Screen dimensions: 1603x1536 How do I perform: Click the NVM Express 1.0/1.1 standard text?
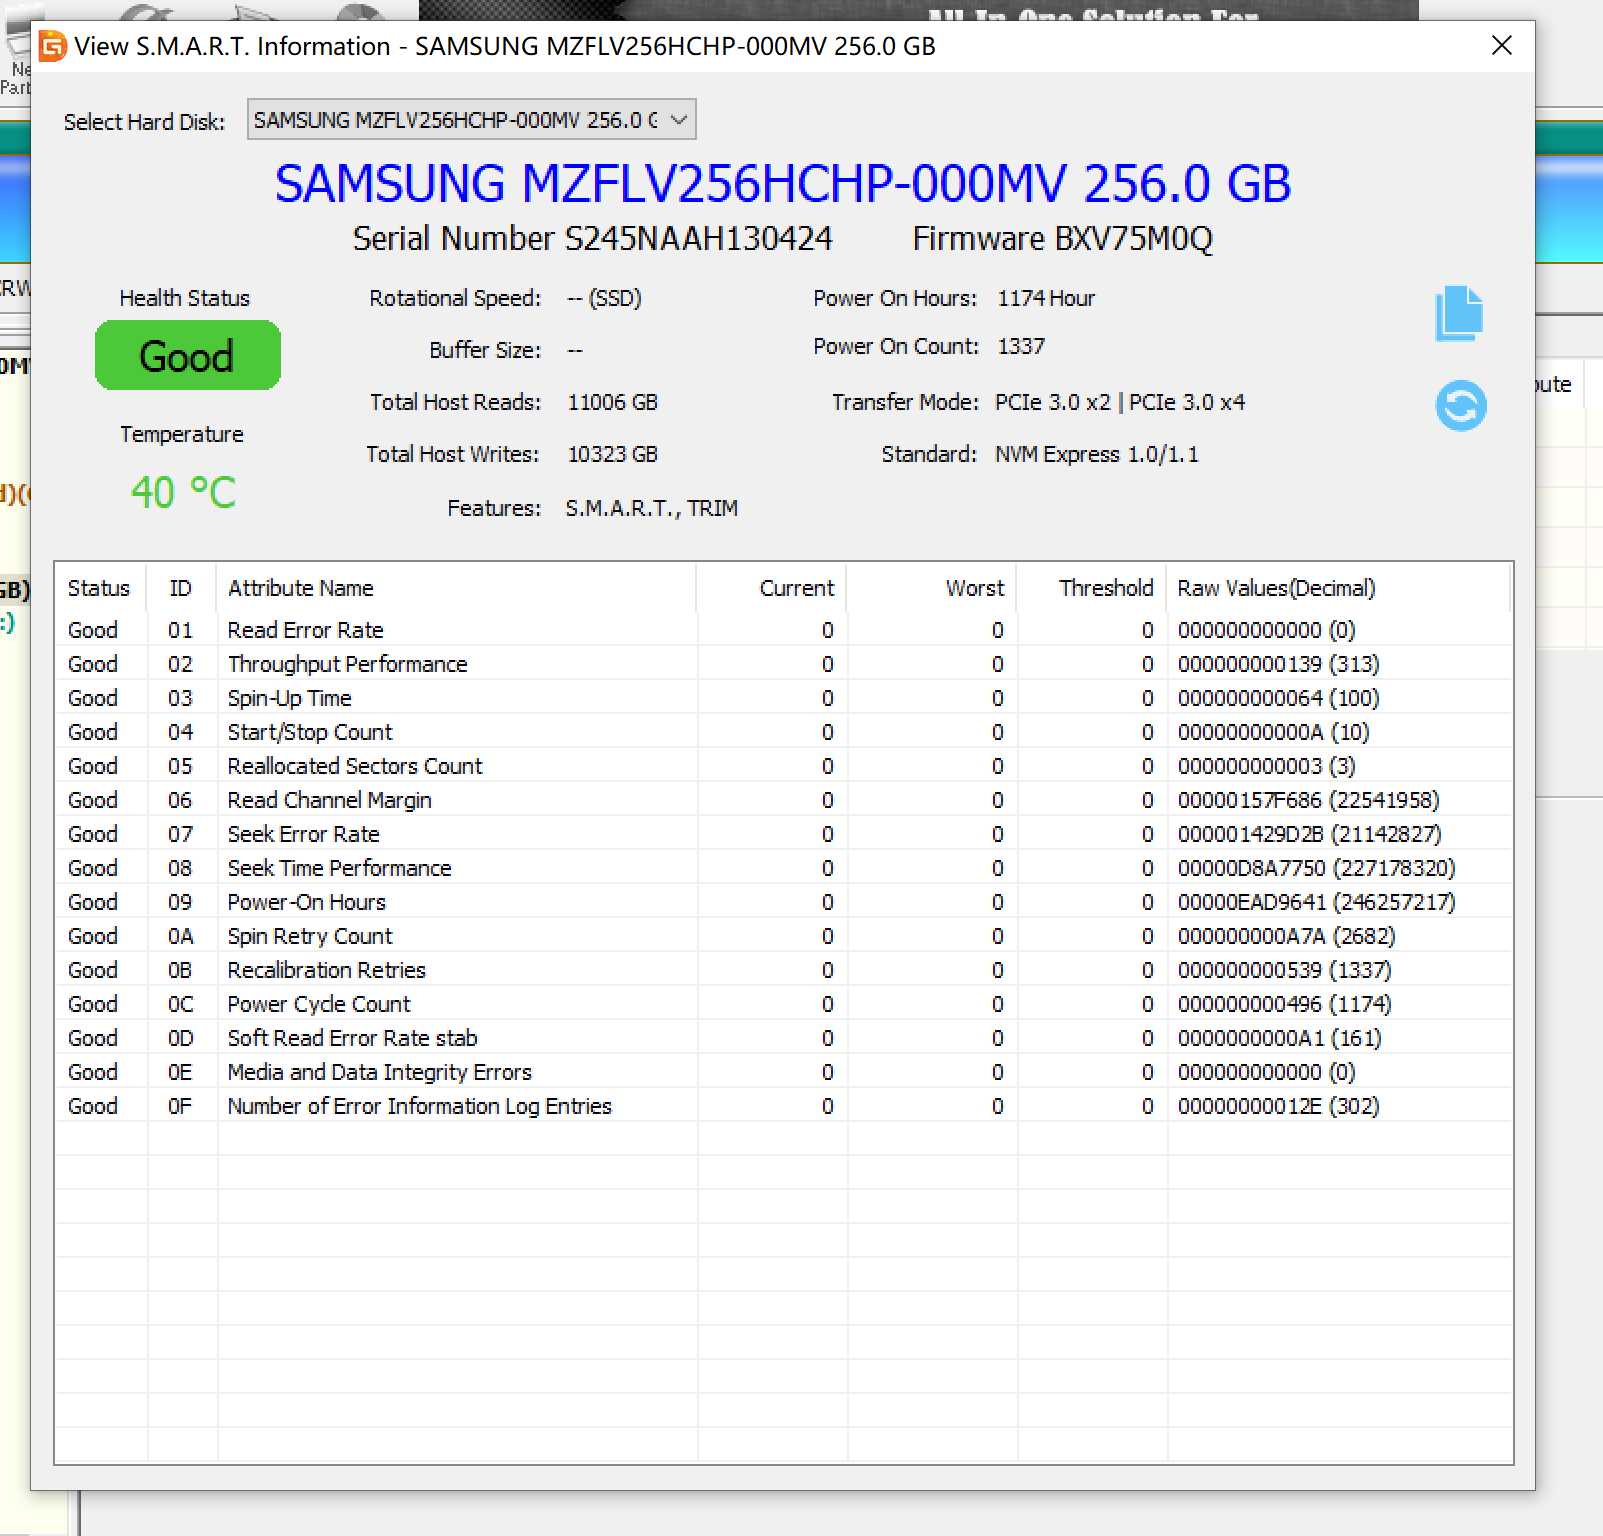tap(1096, 454)
